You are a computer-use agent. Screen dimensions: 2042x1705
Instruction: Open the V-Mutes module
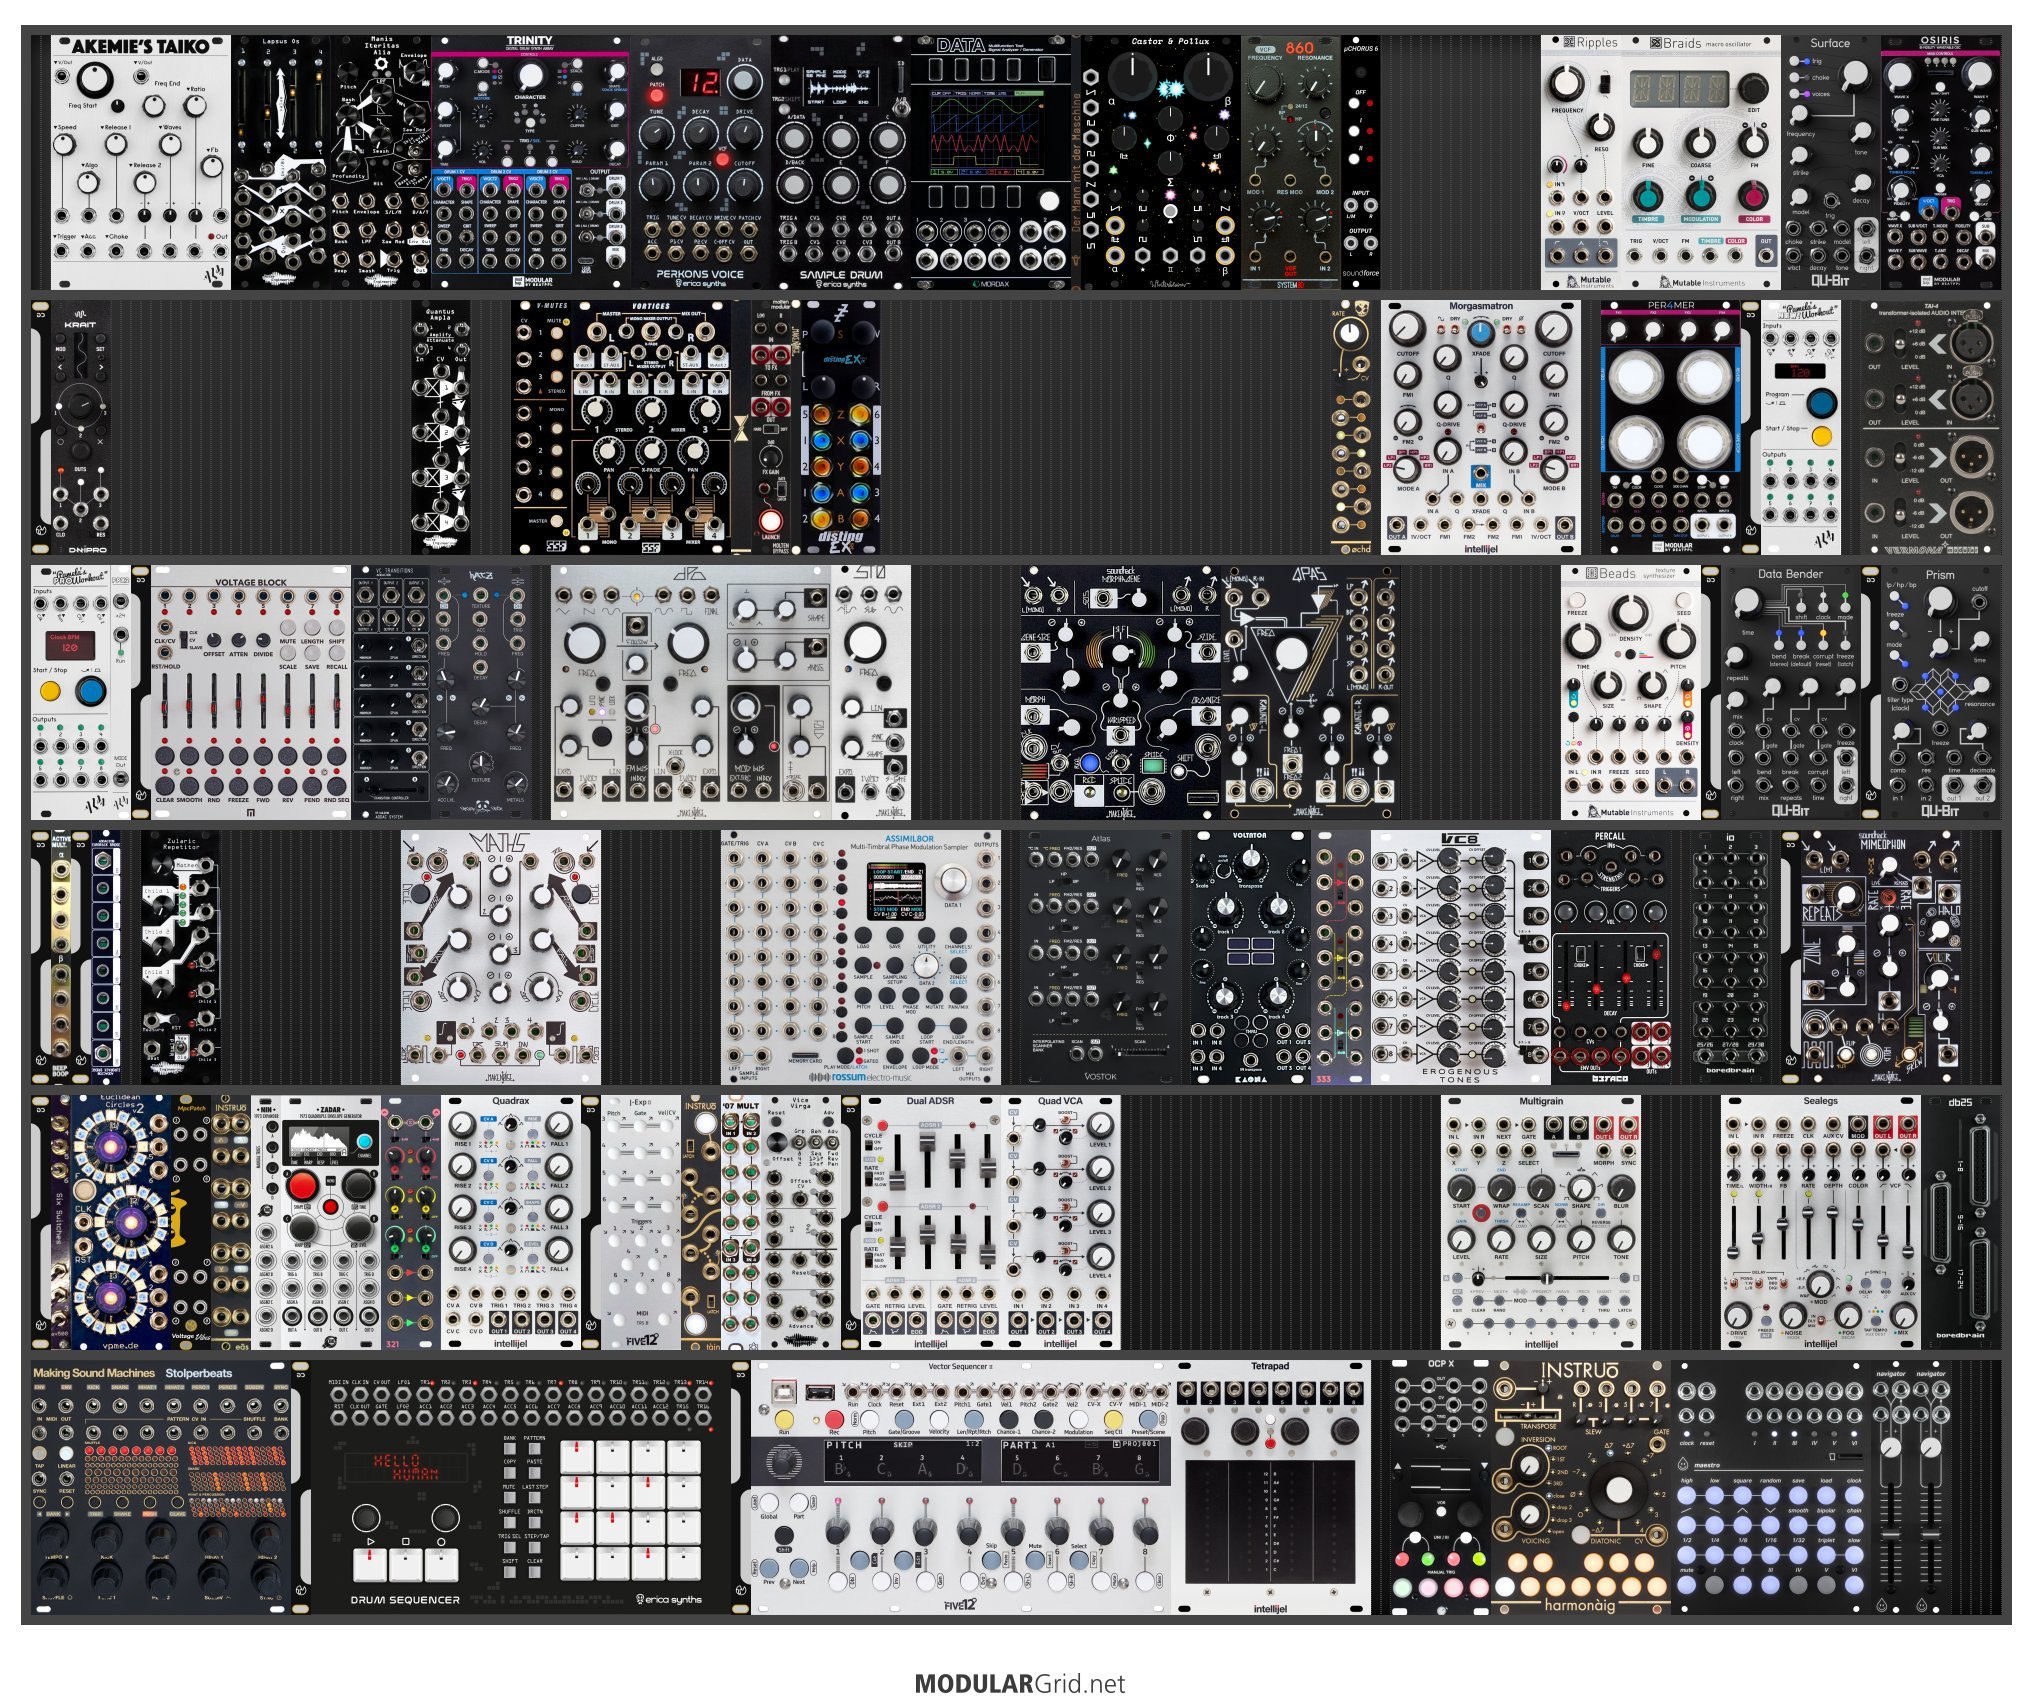pyautogui.click(x=541, y=428)
